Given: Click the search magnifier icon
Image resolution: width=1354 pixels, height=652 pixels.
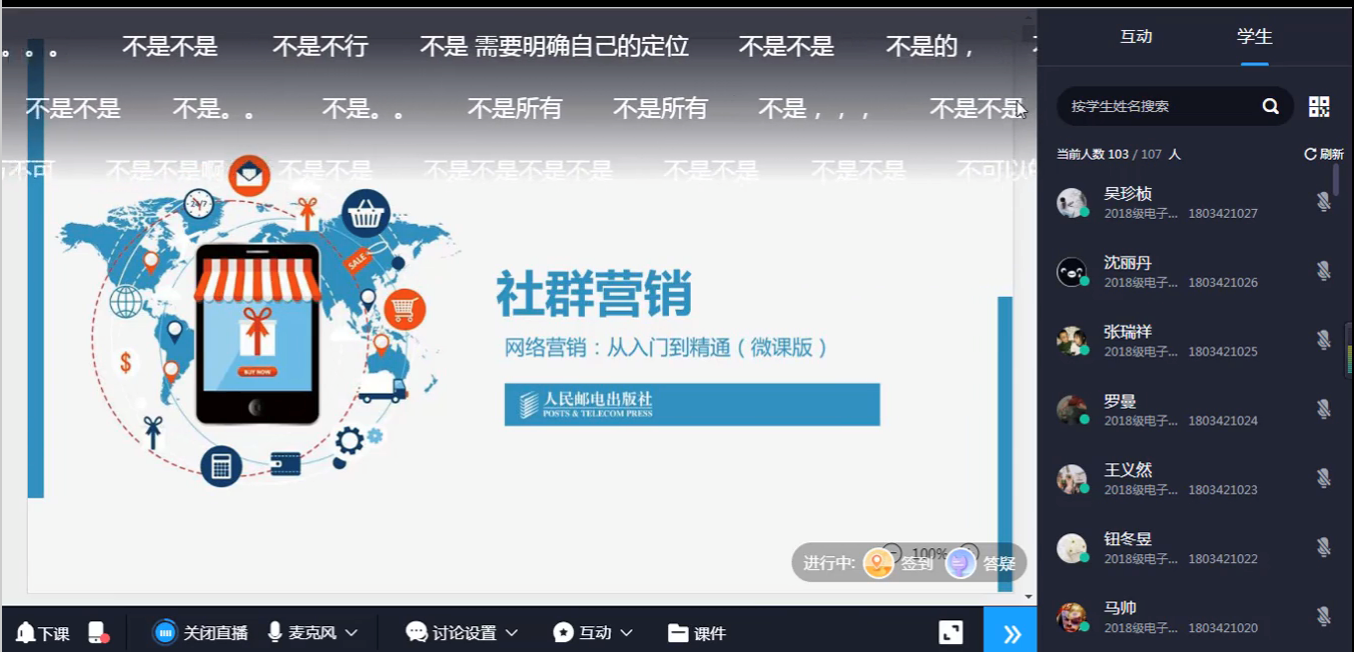Looking at the screenshot, I should click(x=1270, y=106).
